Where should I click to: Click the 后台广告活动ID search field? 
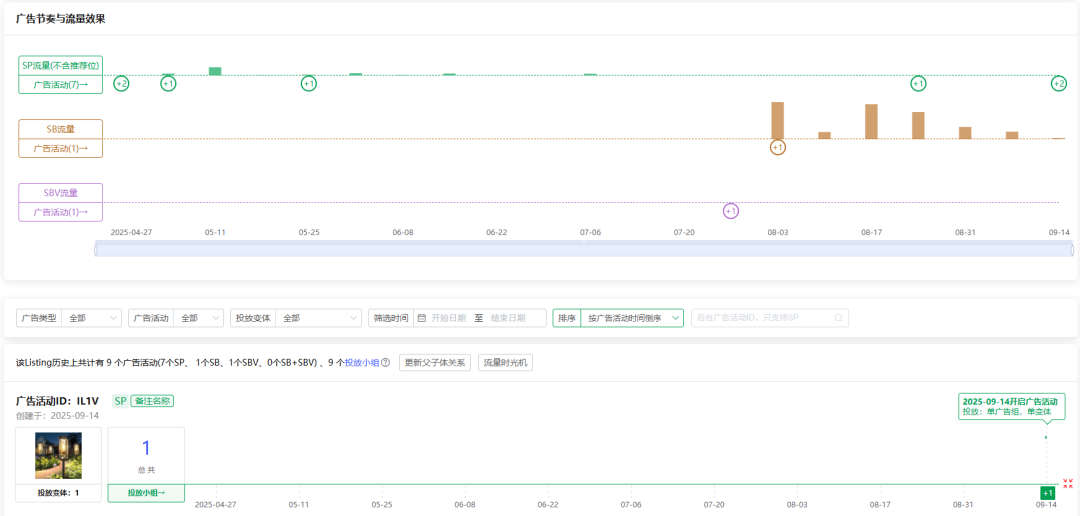[770, 318]
